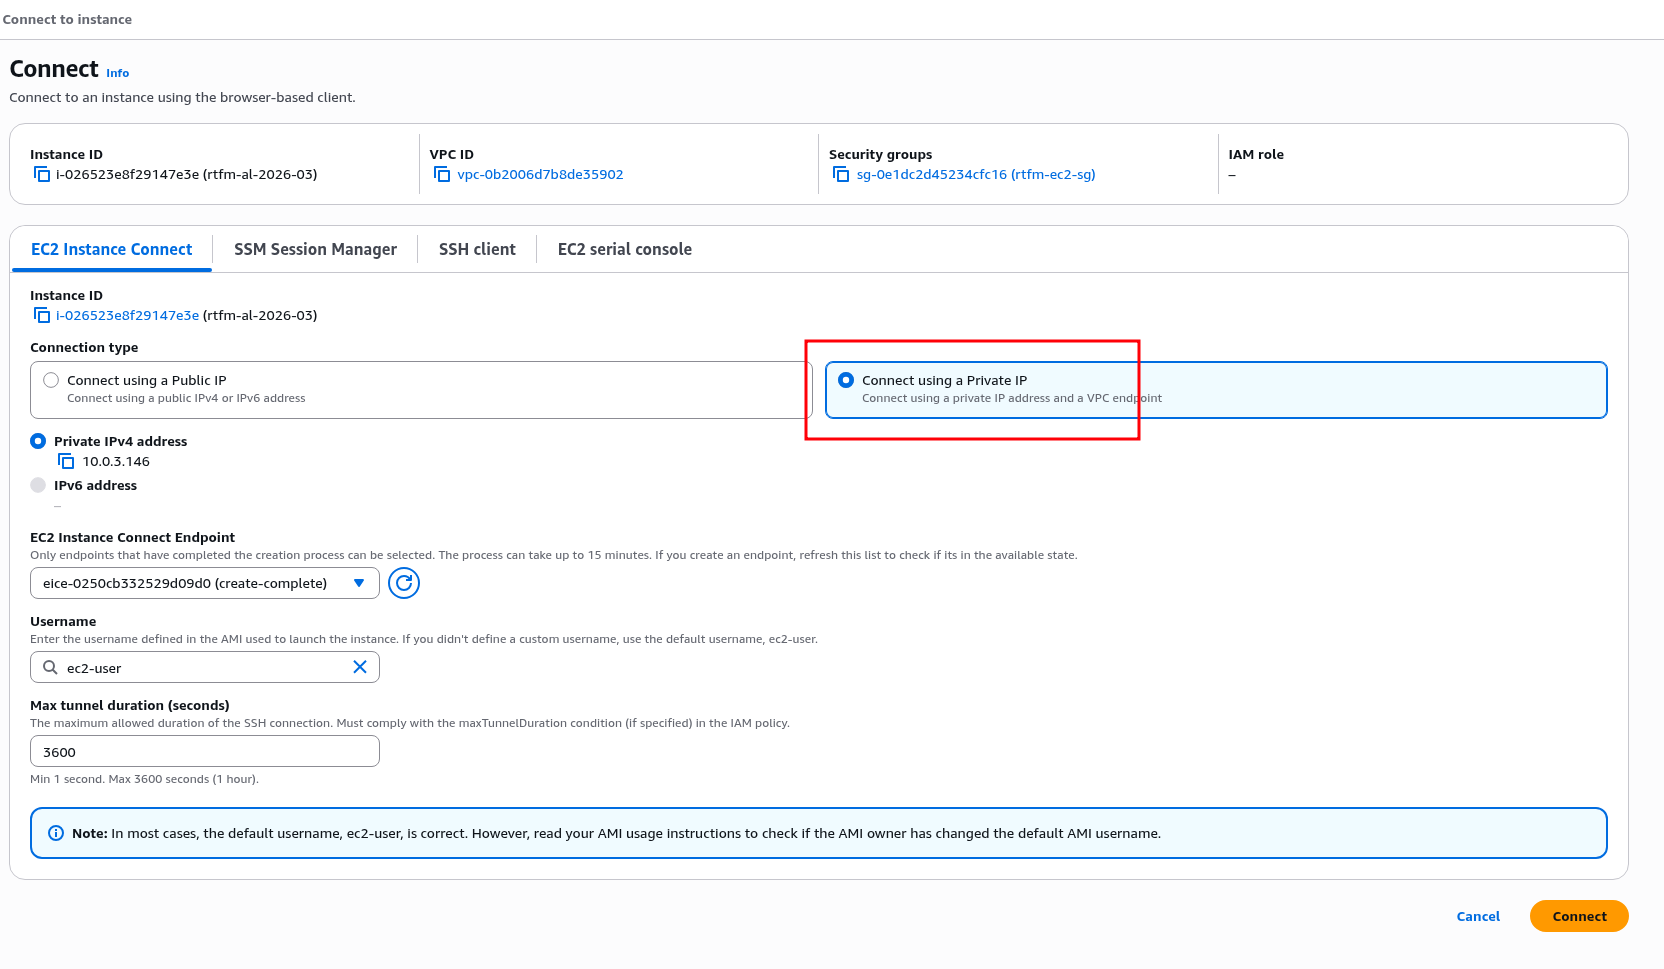Copy the private IPv4 address 10.0.3.146

tap(66, 462)
